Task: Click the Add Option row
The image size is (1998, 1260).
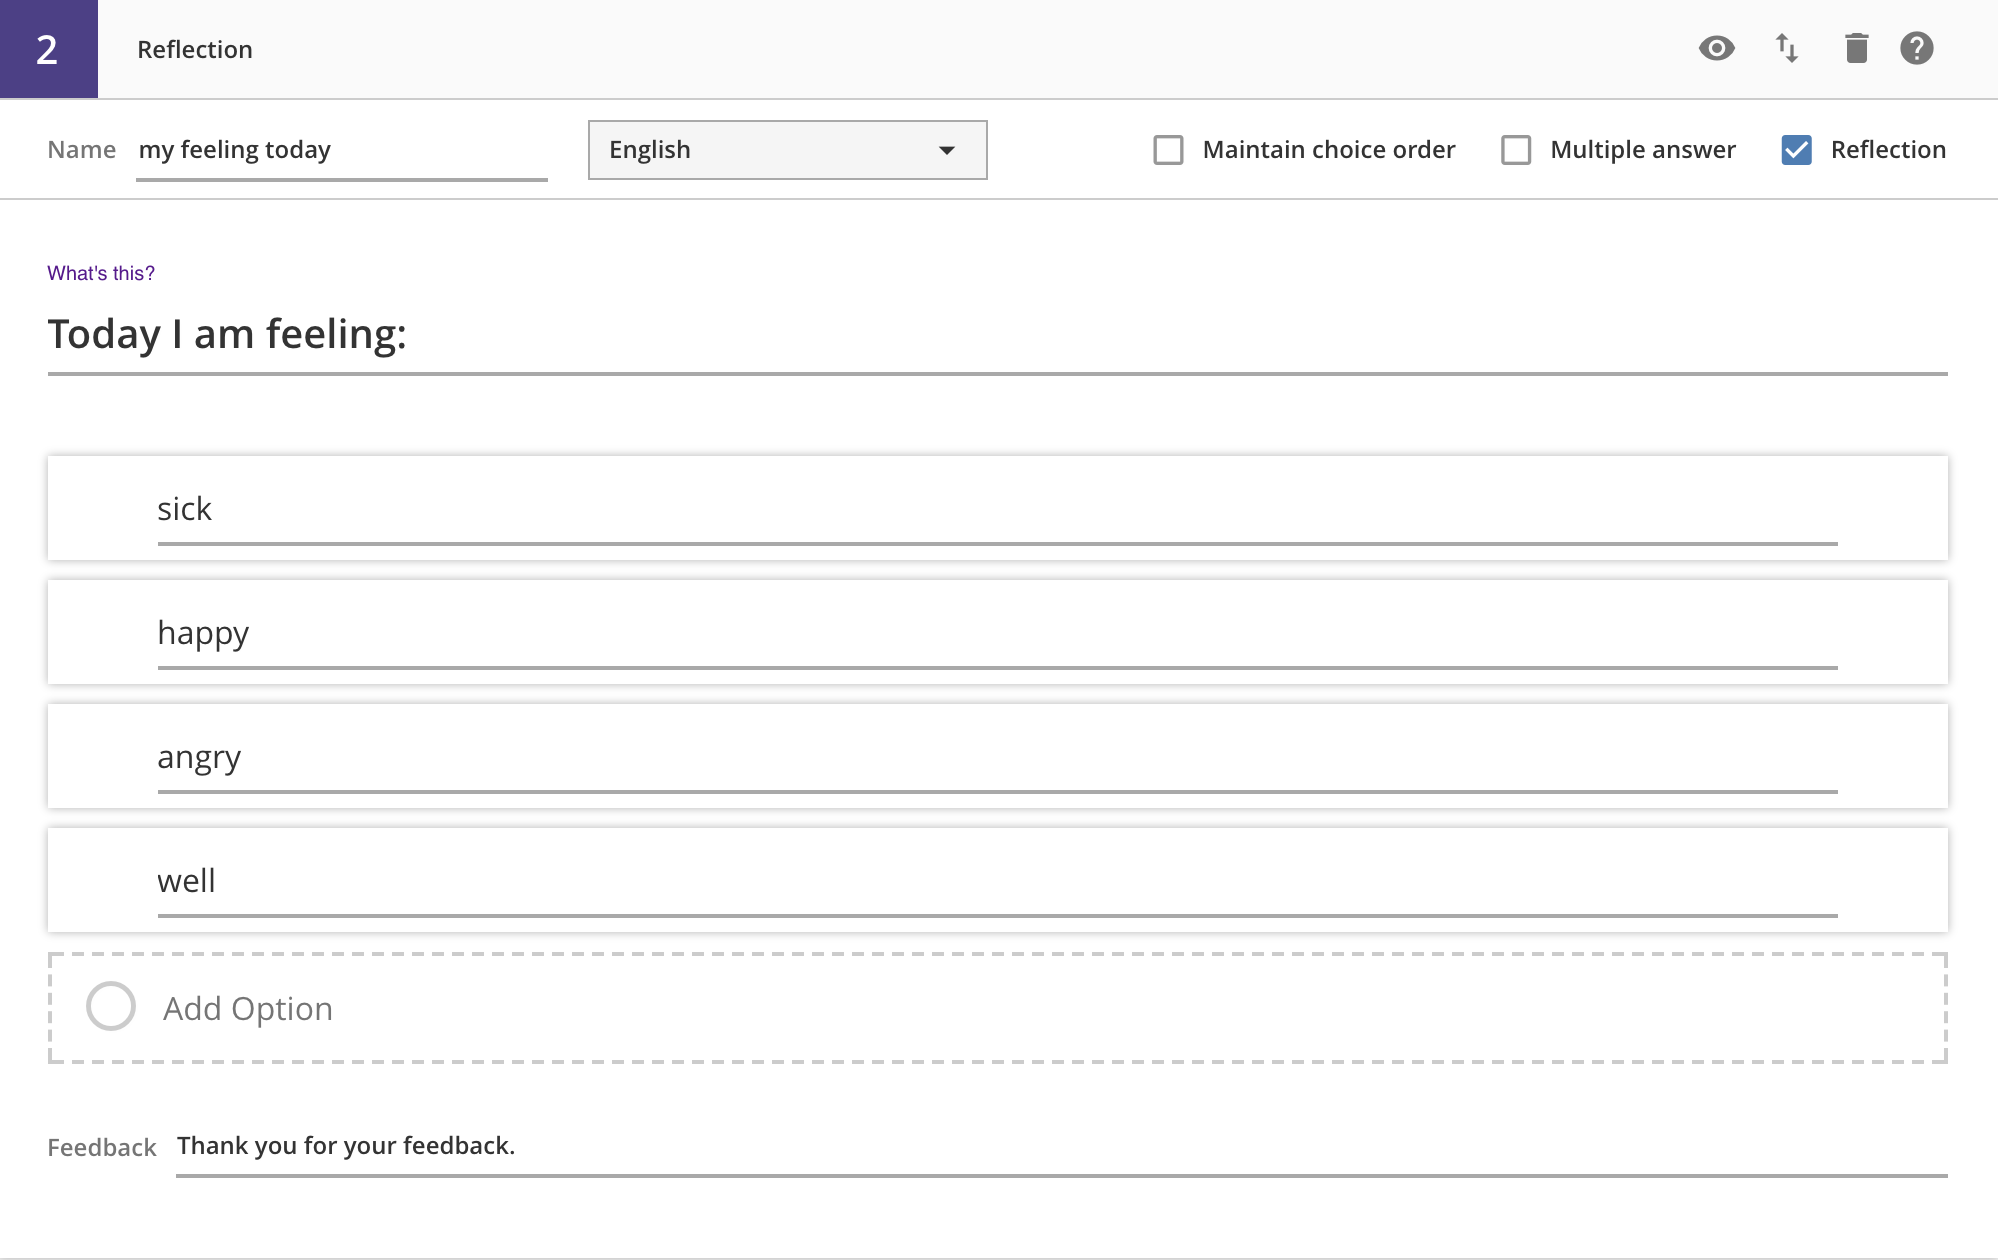Action: 996,1008
